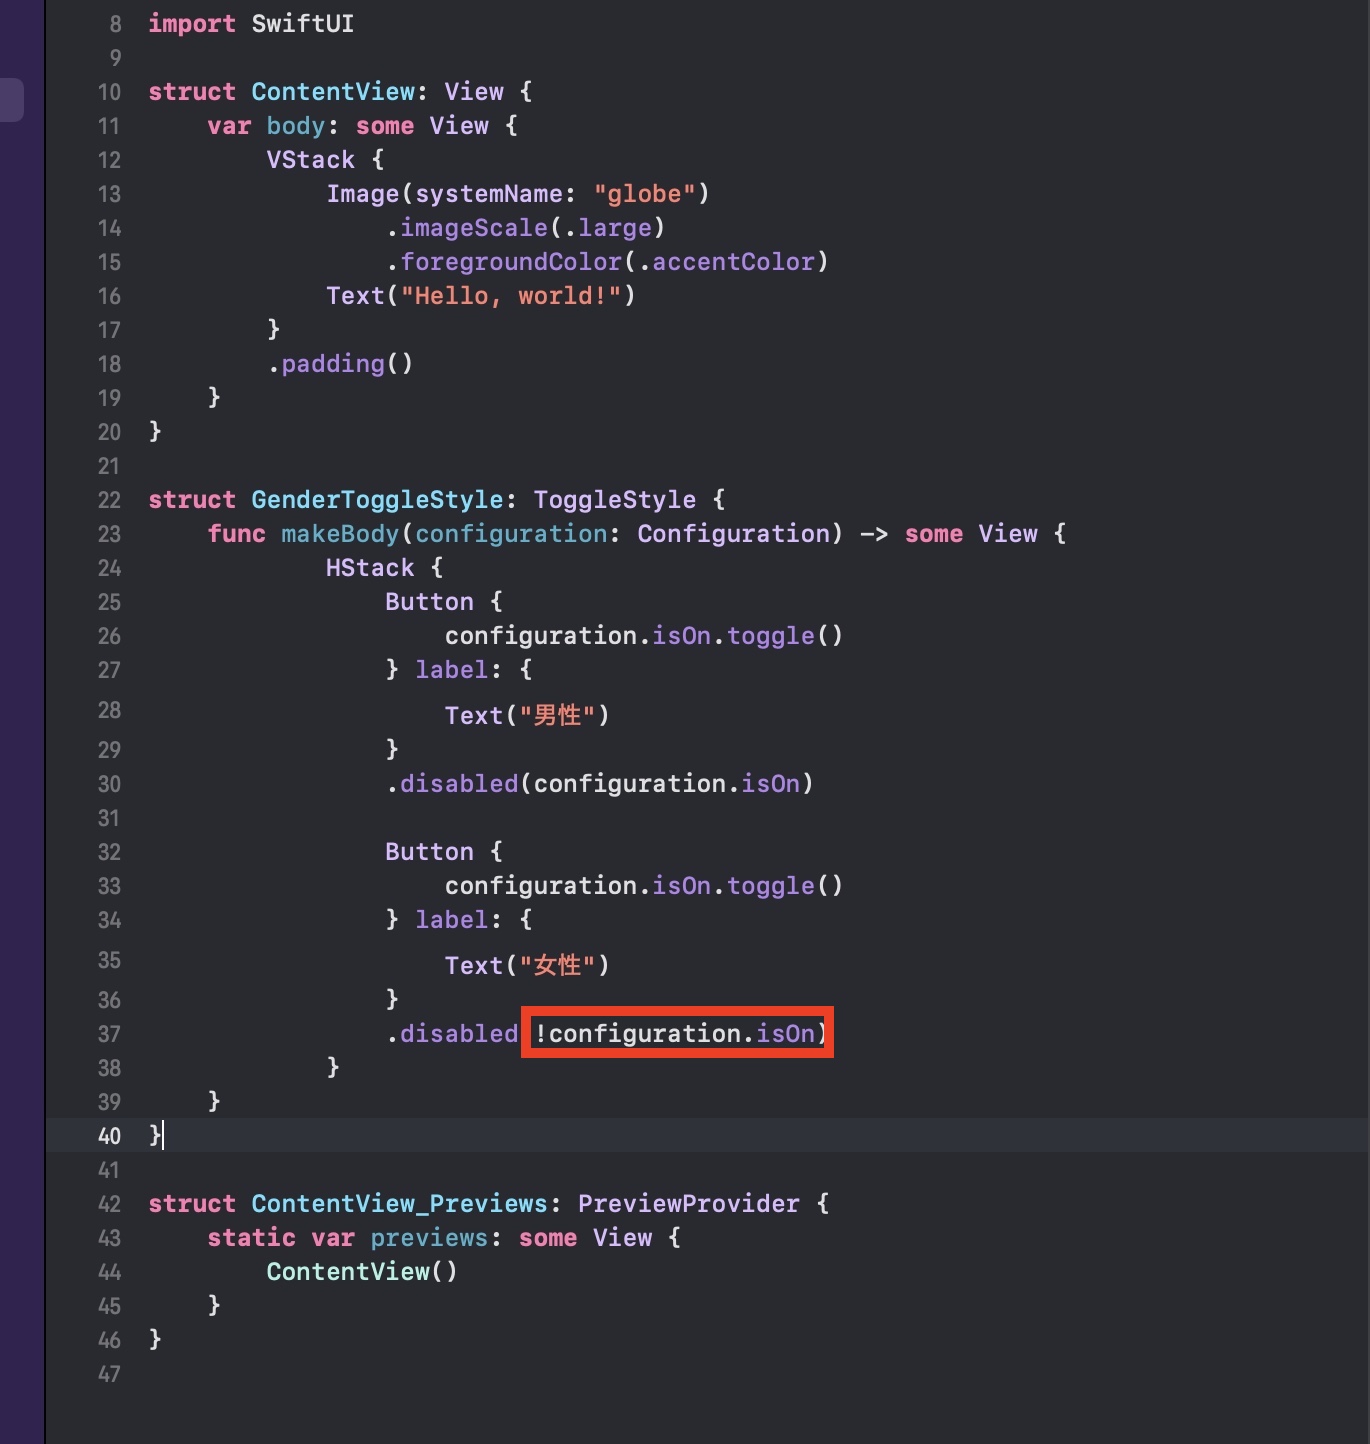Click the ".accentColor" value
The width and height of the screenshot is (1370, 1444).
click(726, 262)
